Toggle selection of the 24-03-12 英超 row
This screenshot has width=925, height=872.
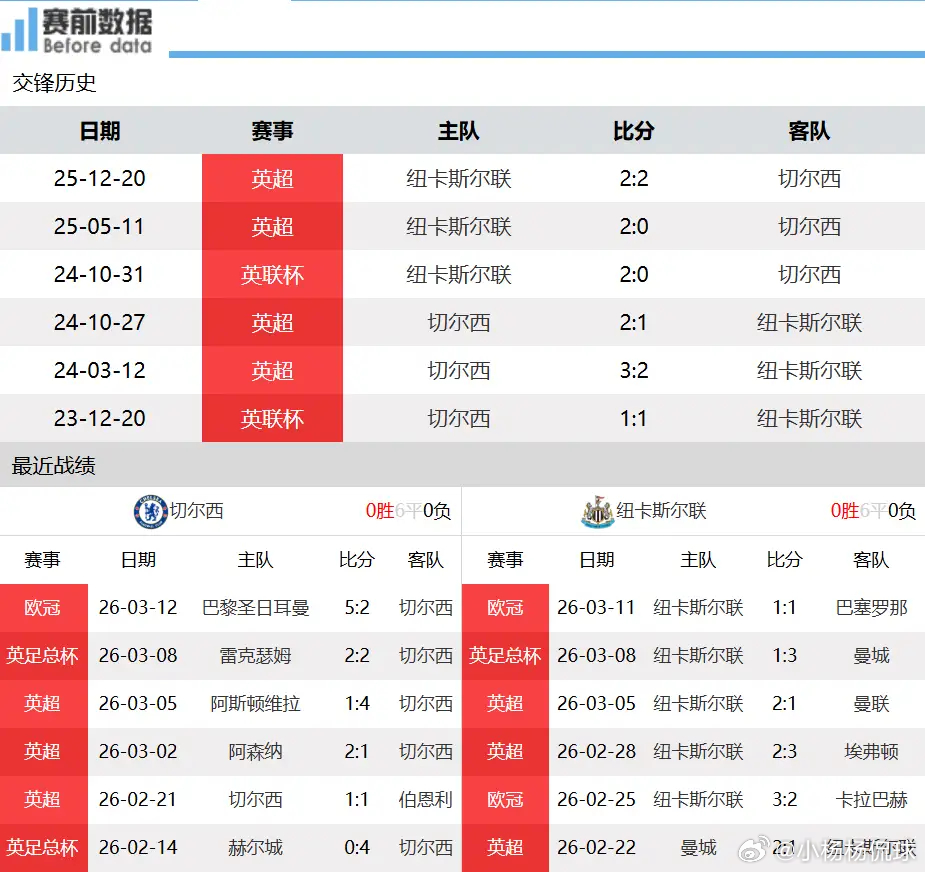(x=462, y=370)
